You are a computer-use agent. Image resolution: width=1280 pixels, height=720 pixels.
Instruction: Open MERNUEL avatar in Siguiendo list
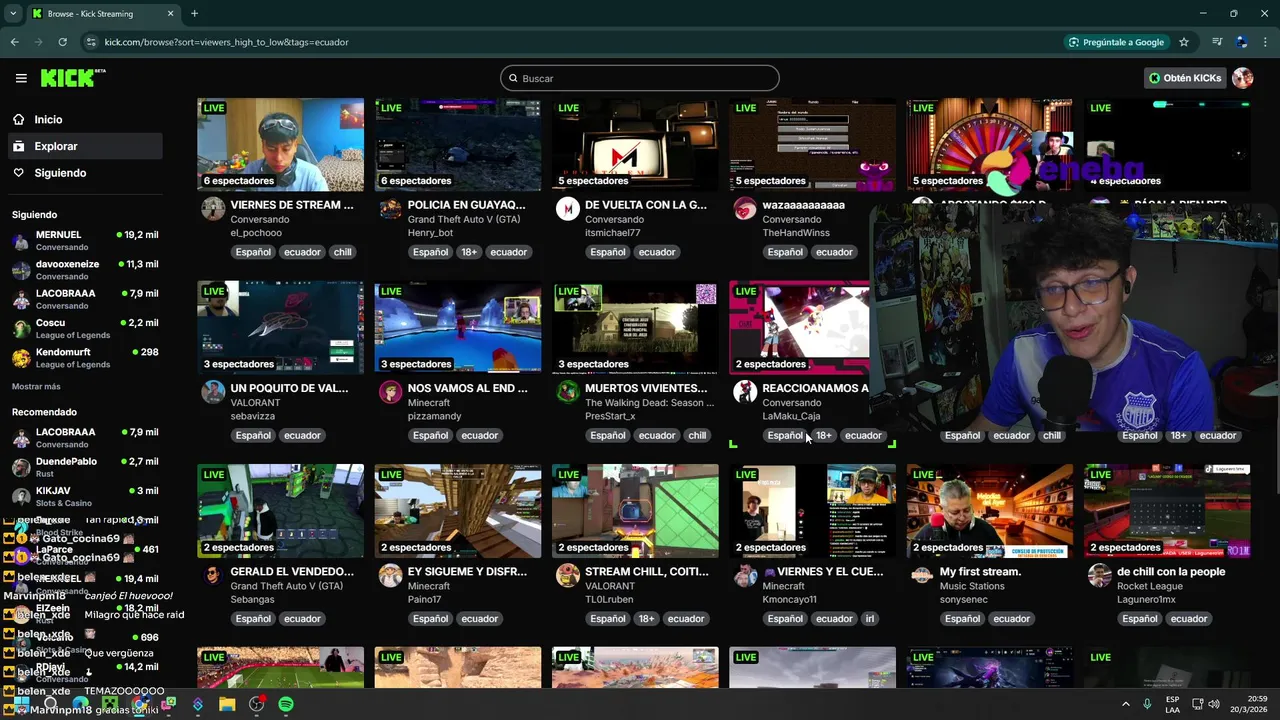tap(21, 240)
